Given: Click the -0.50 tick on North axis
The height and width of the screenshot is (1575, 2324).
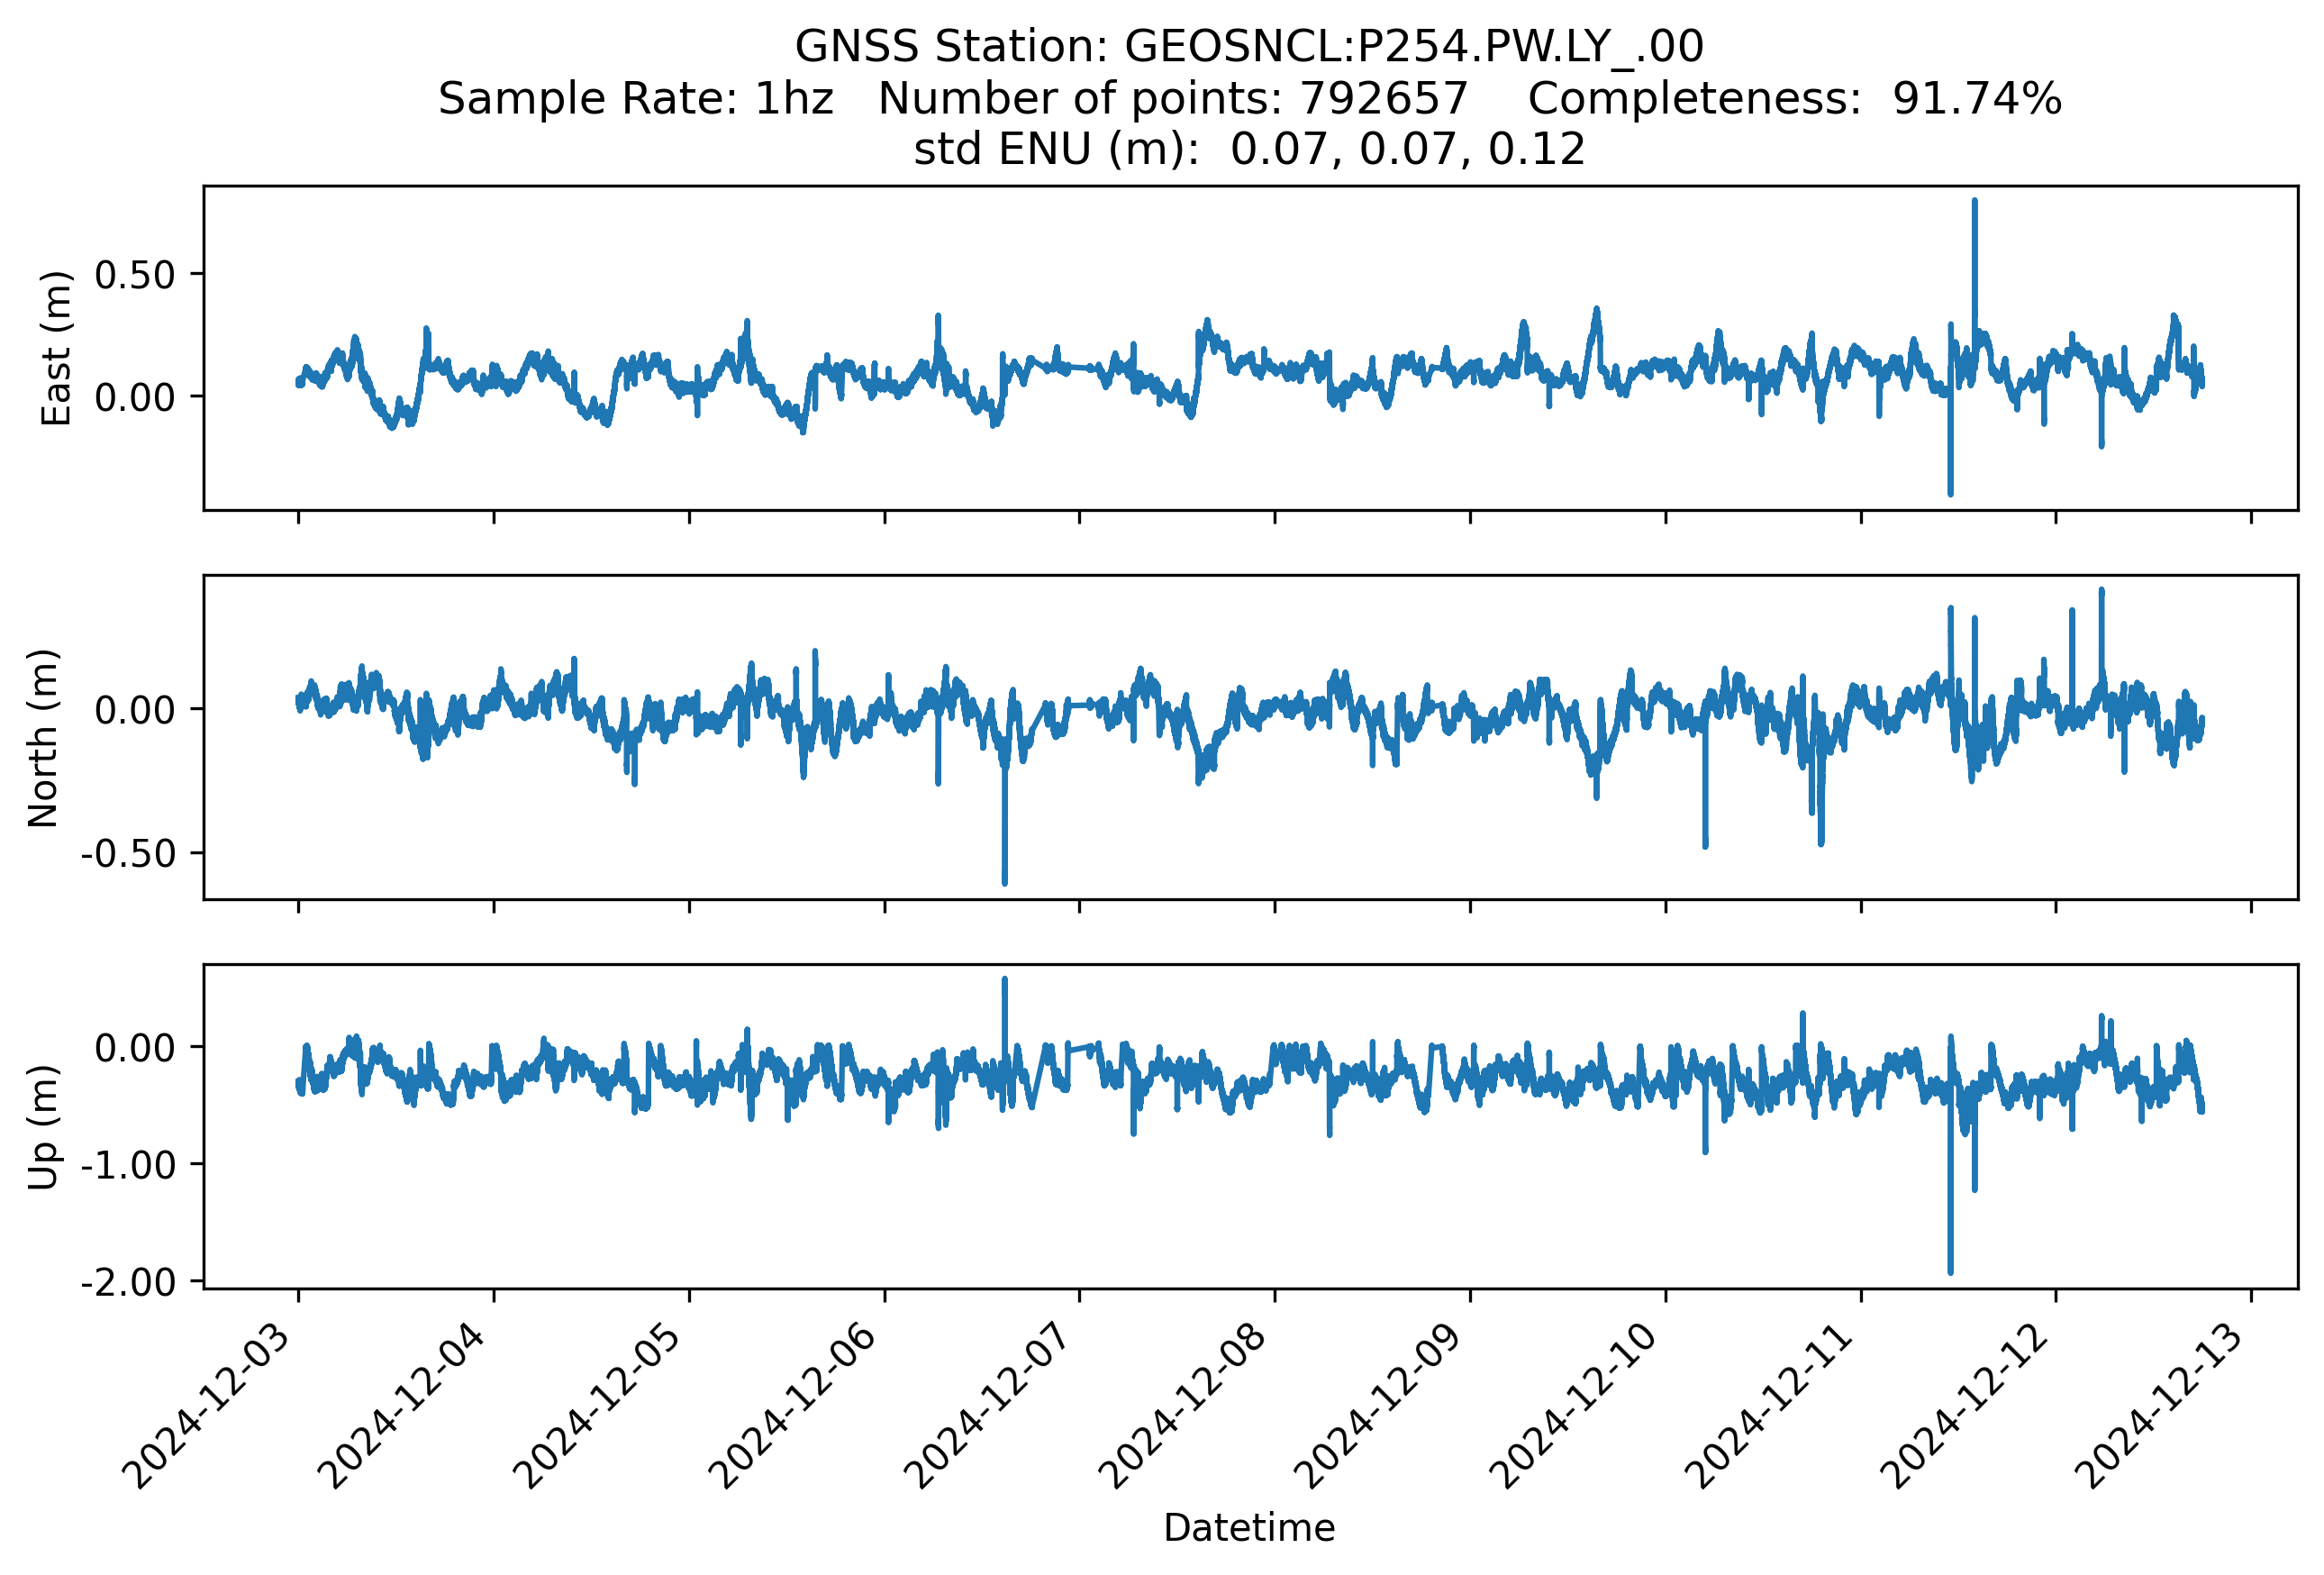Looking at the screenshot, I should pyautogui.click(x=128, y=854).
